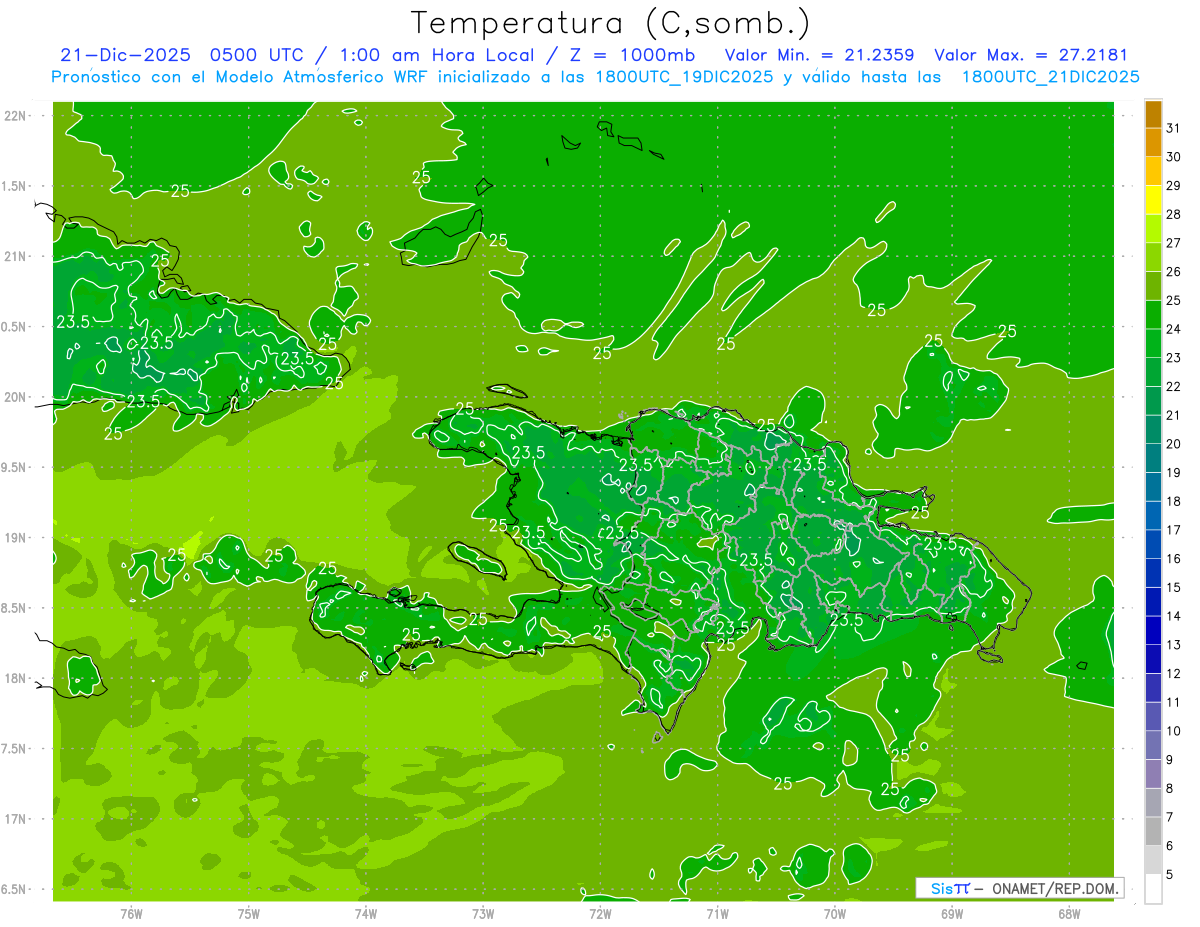Click the "70W" longitude axis label
Viewport: 1200px width, 927px height.
835,913
